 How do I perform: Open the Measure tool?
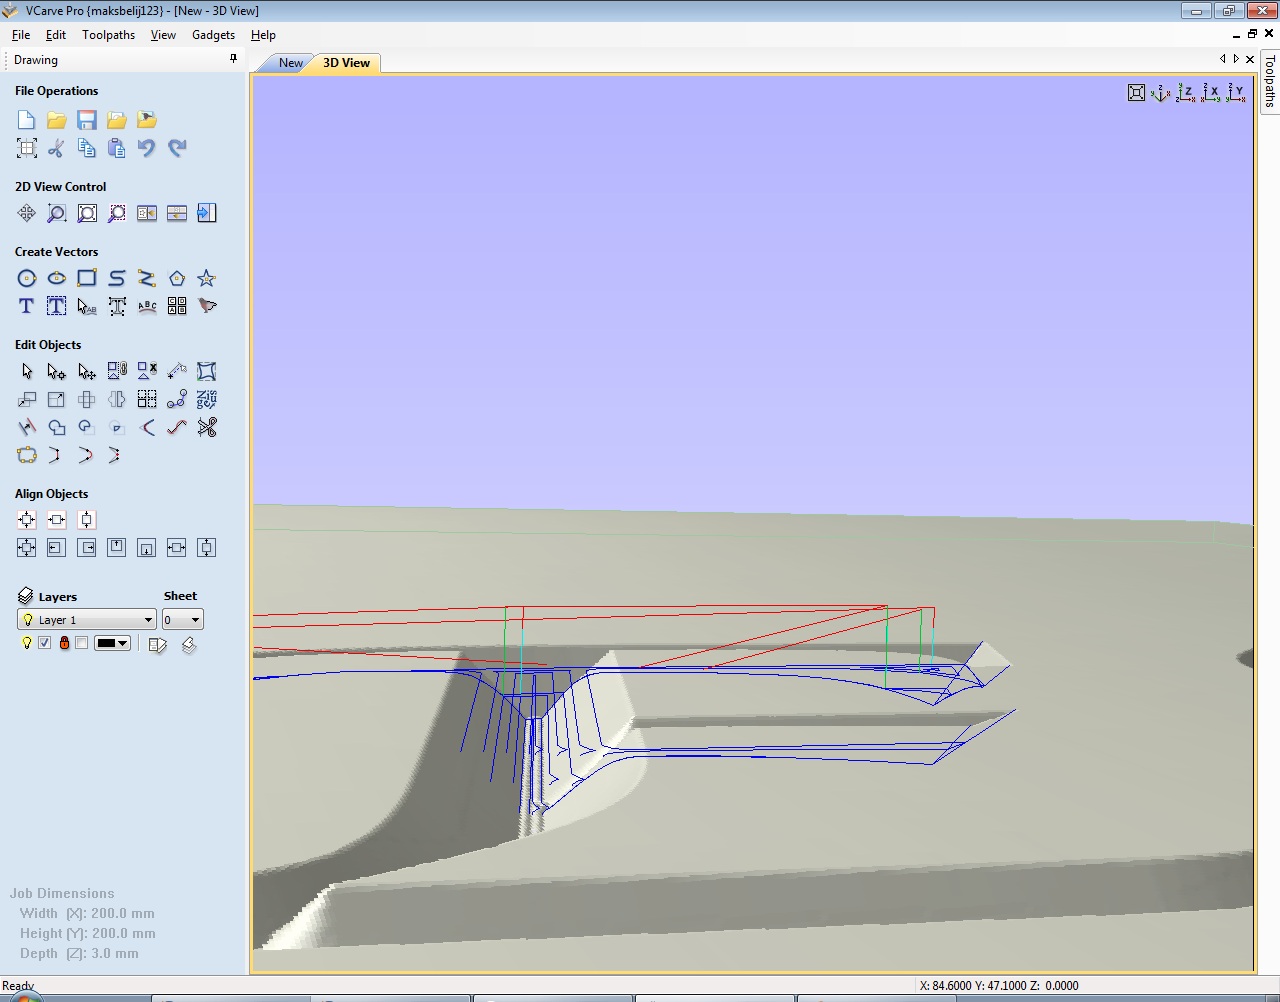click(x=177, y=371)
